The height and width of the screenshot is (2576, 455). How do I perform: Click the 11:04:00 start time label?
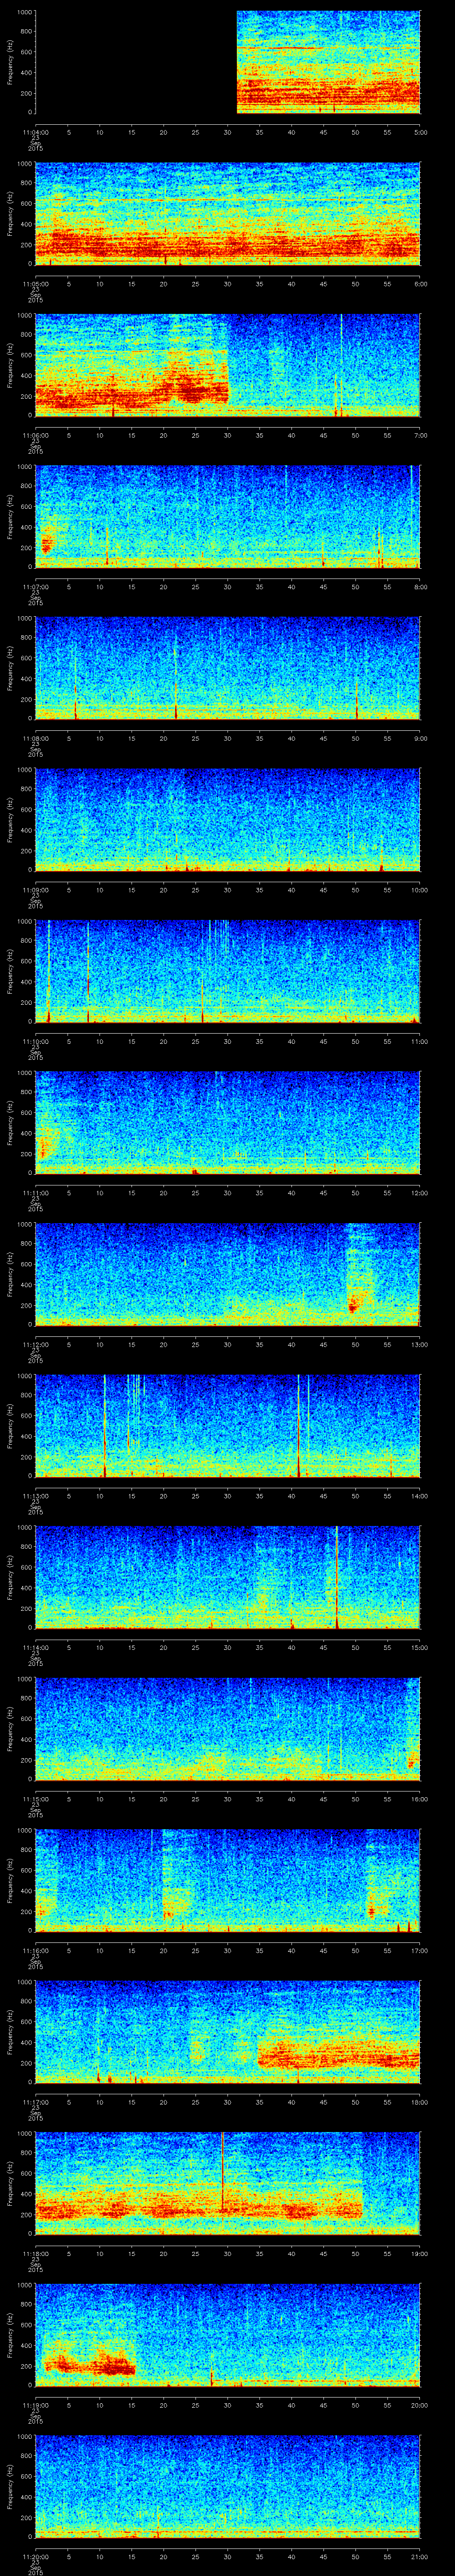pos(35,132)
